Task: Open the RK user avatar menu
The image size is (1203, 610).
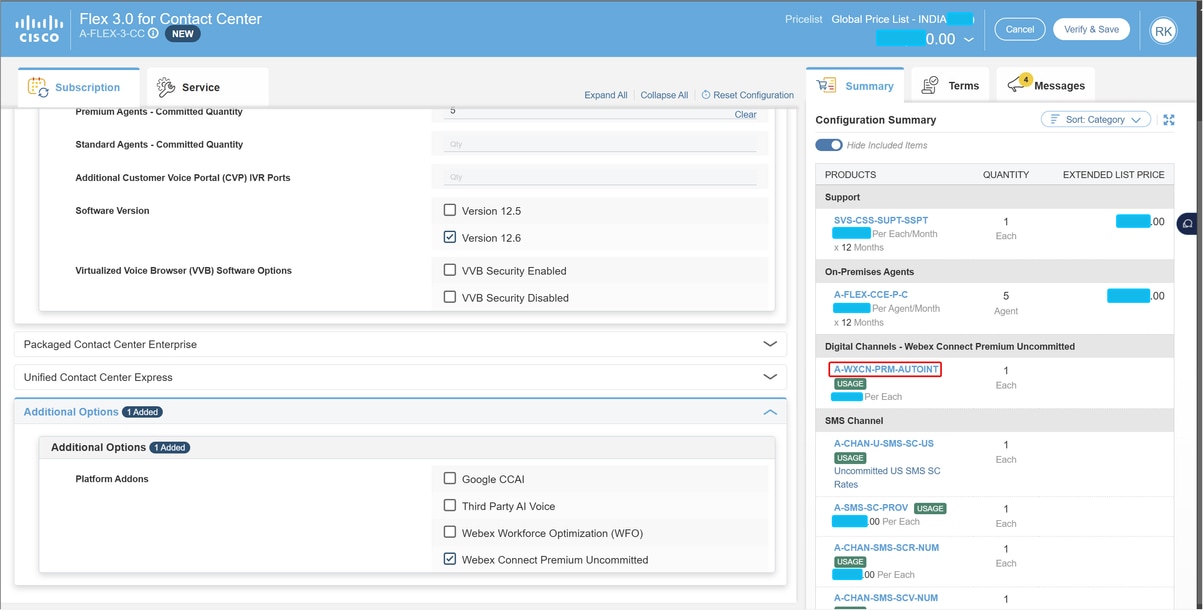Action: (x=1163, y=31)
